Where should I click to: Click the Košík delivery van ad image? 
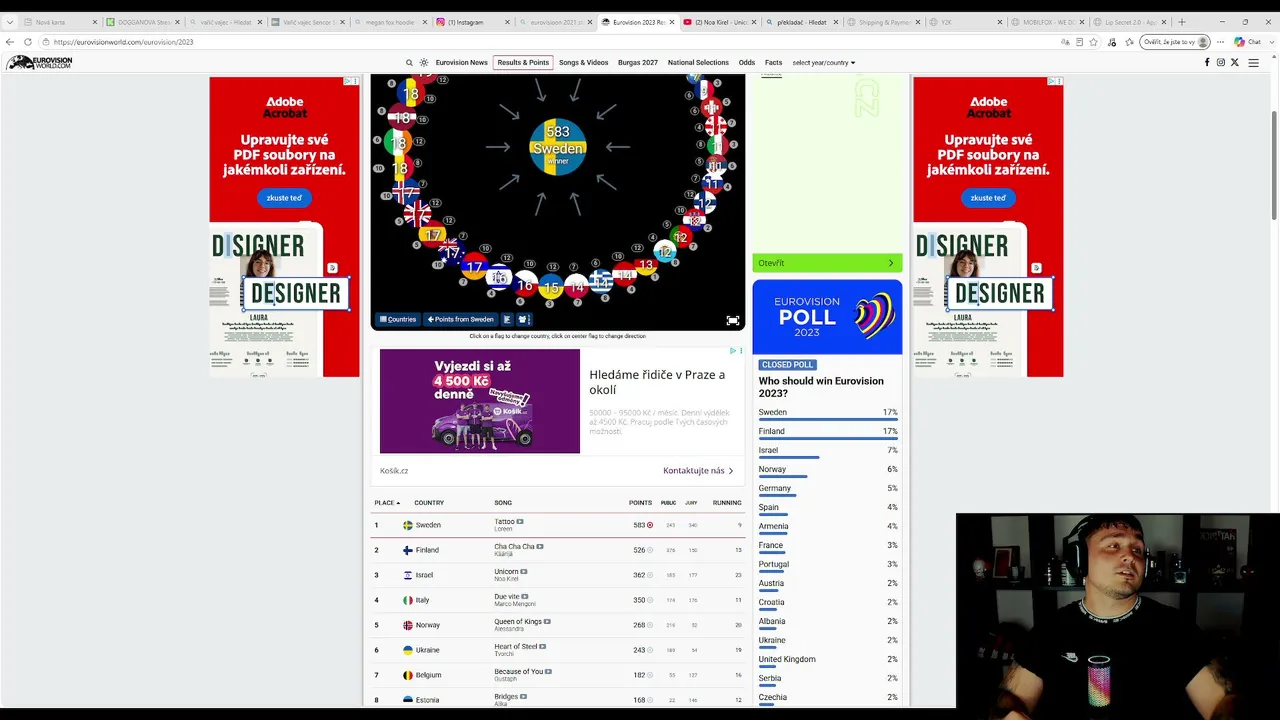pyautogui.click(x=480, y=401)
